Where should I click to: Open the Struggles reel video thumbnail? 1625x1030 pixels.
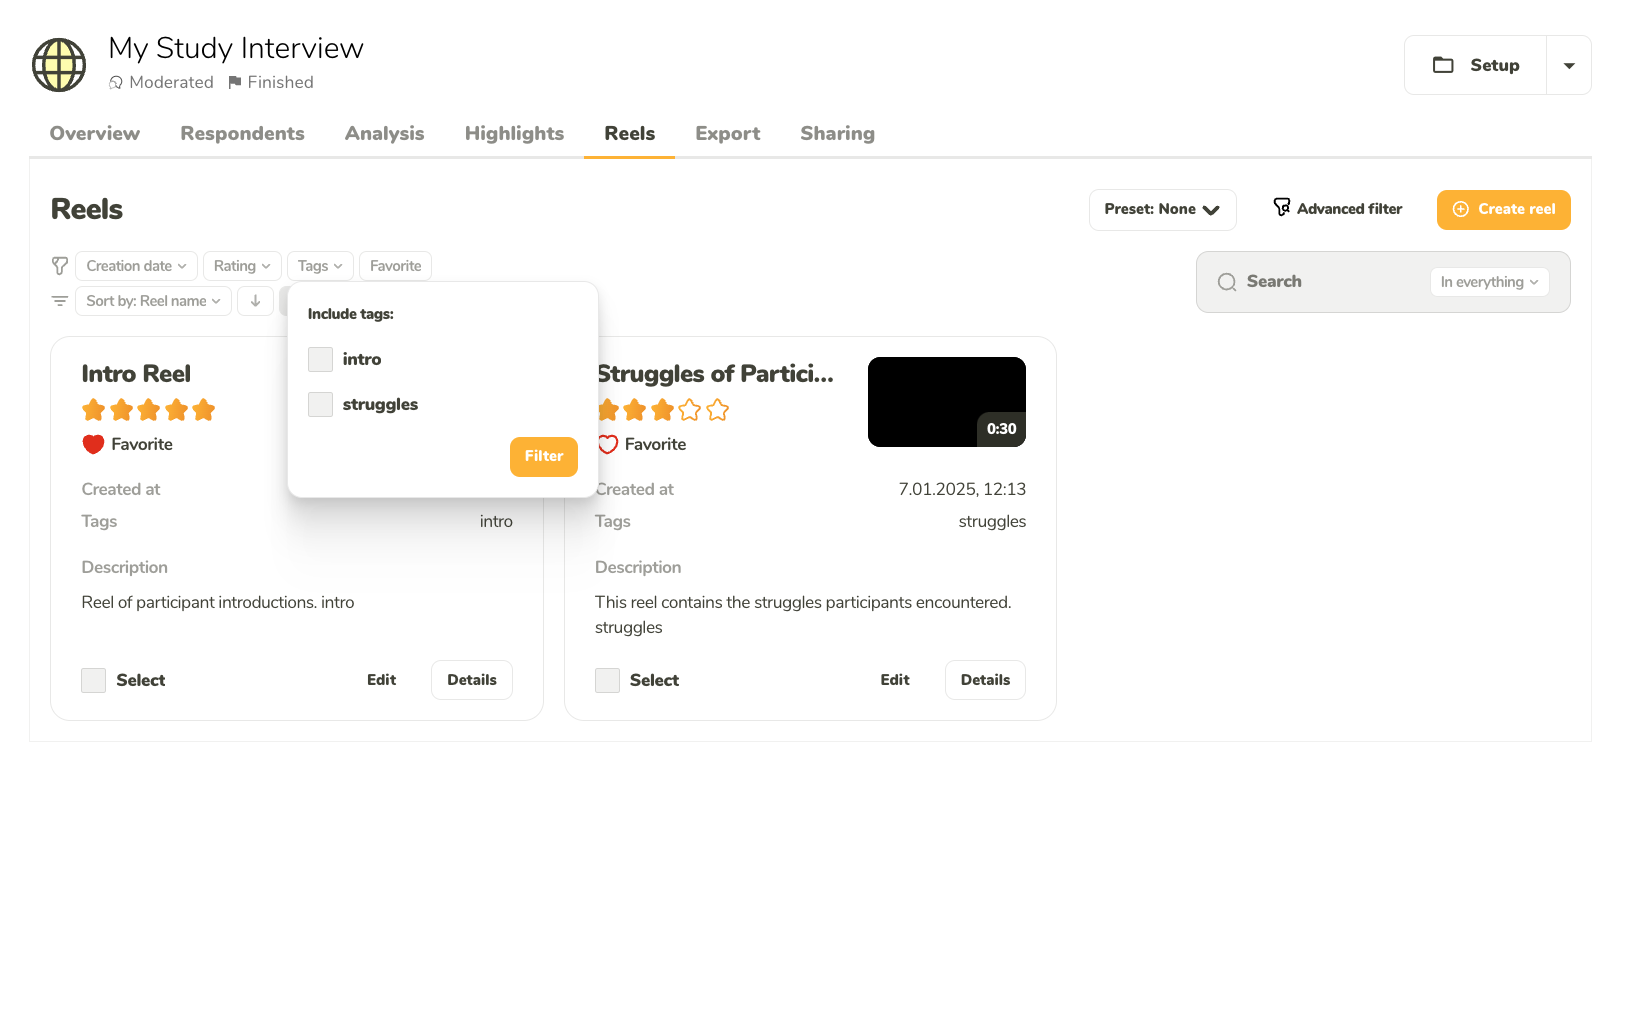coord(947,402)
